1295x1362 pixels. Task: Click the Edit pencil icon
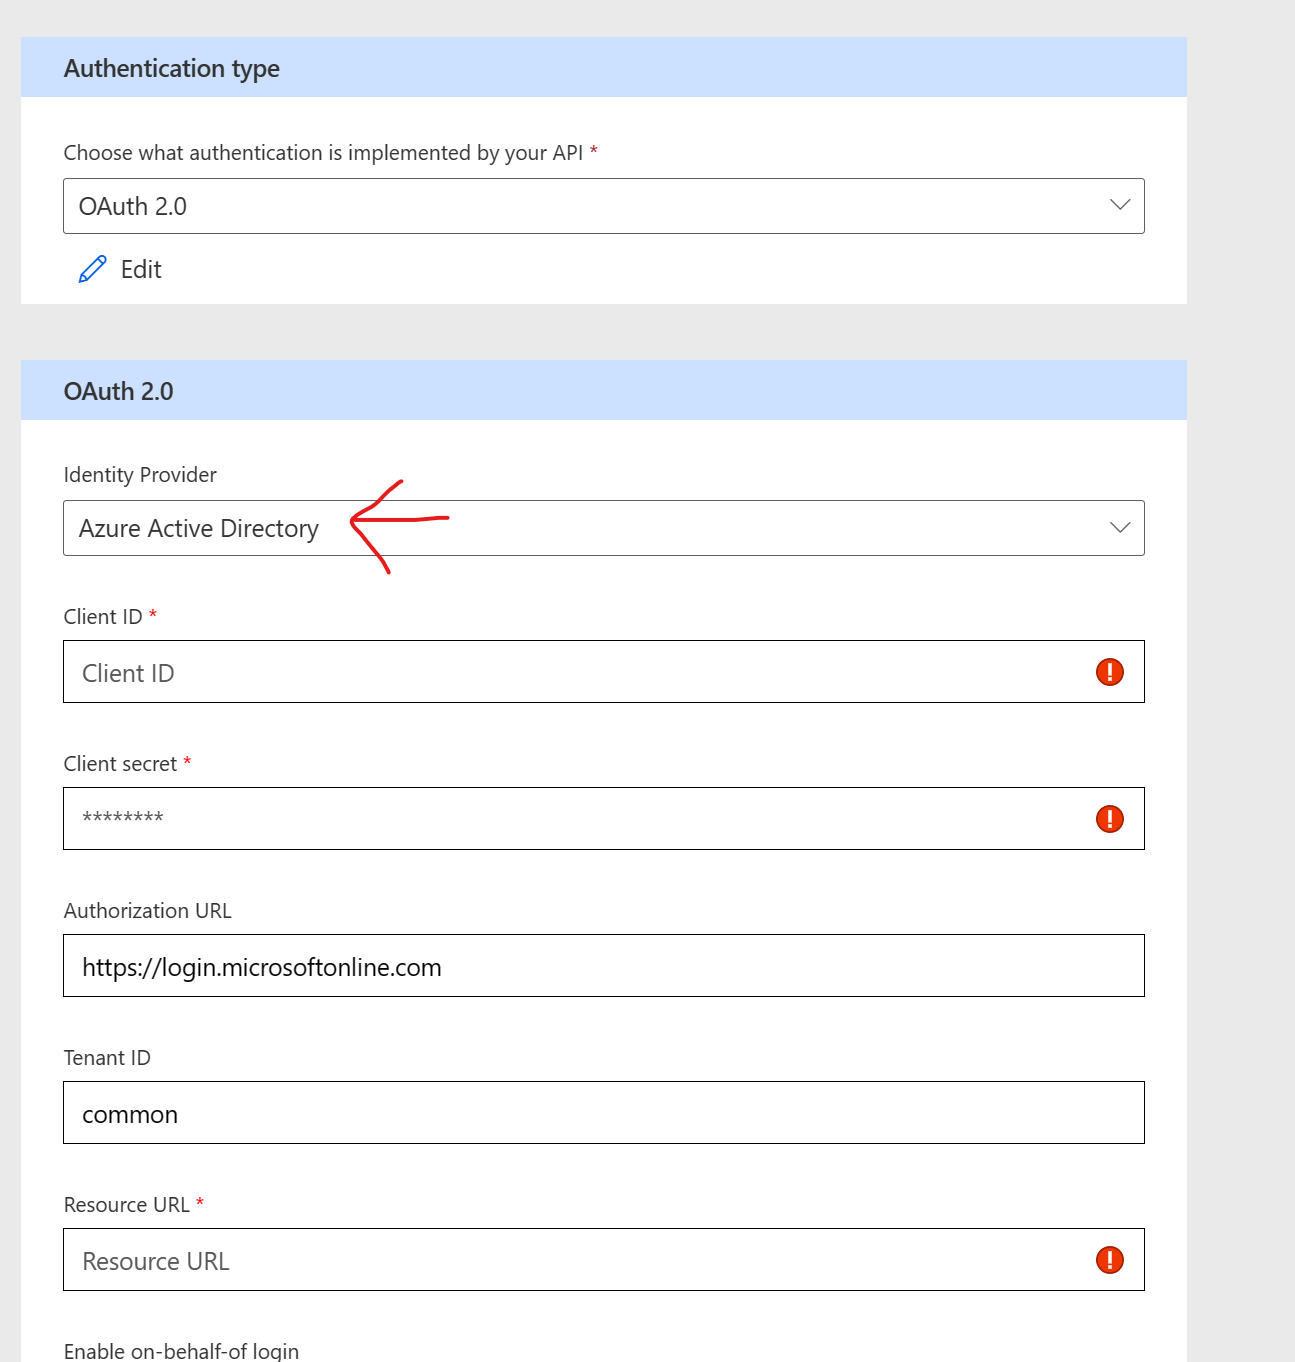point(92,268)
